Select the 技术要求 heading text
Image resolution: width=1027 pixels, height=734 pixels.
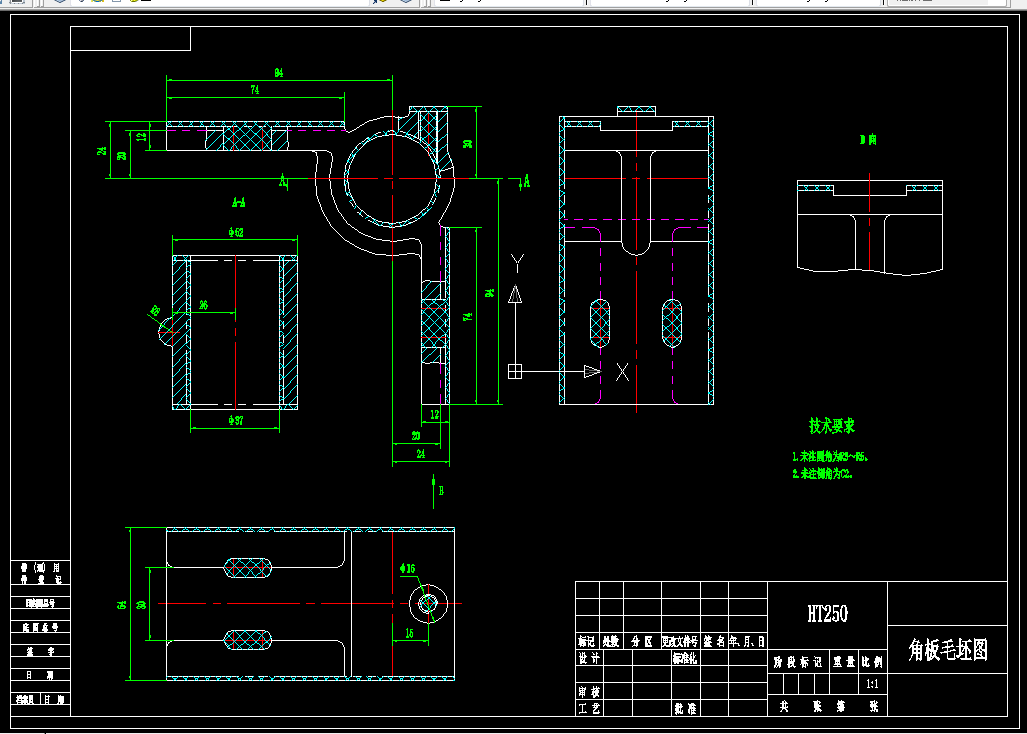click(832, 426)
